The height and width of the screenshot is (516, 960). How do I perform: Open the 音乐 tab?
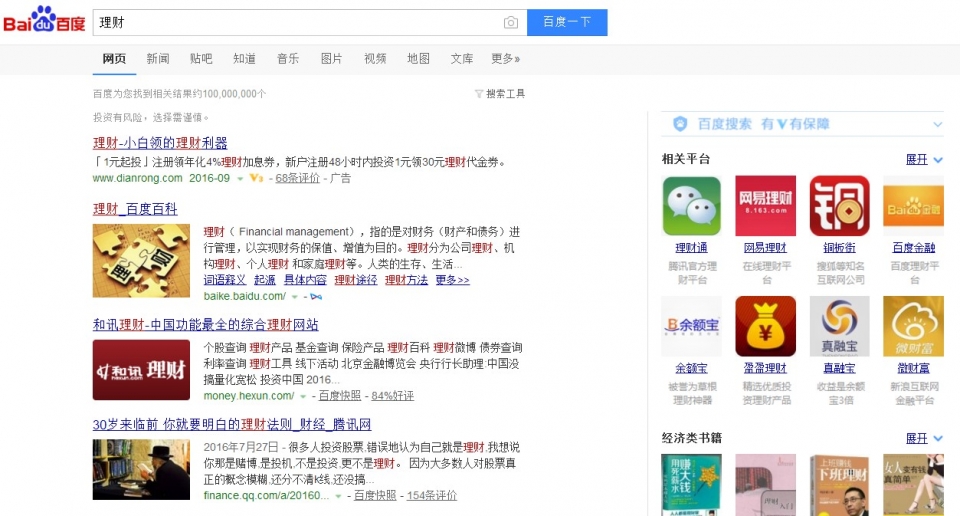click(x=288, y=59)
